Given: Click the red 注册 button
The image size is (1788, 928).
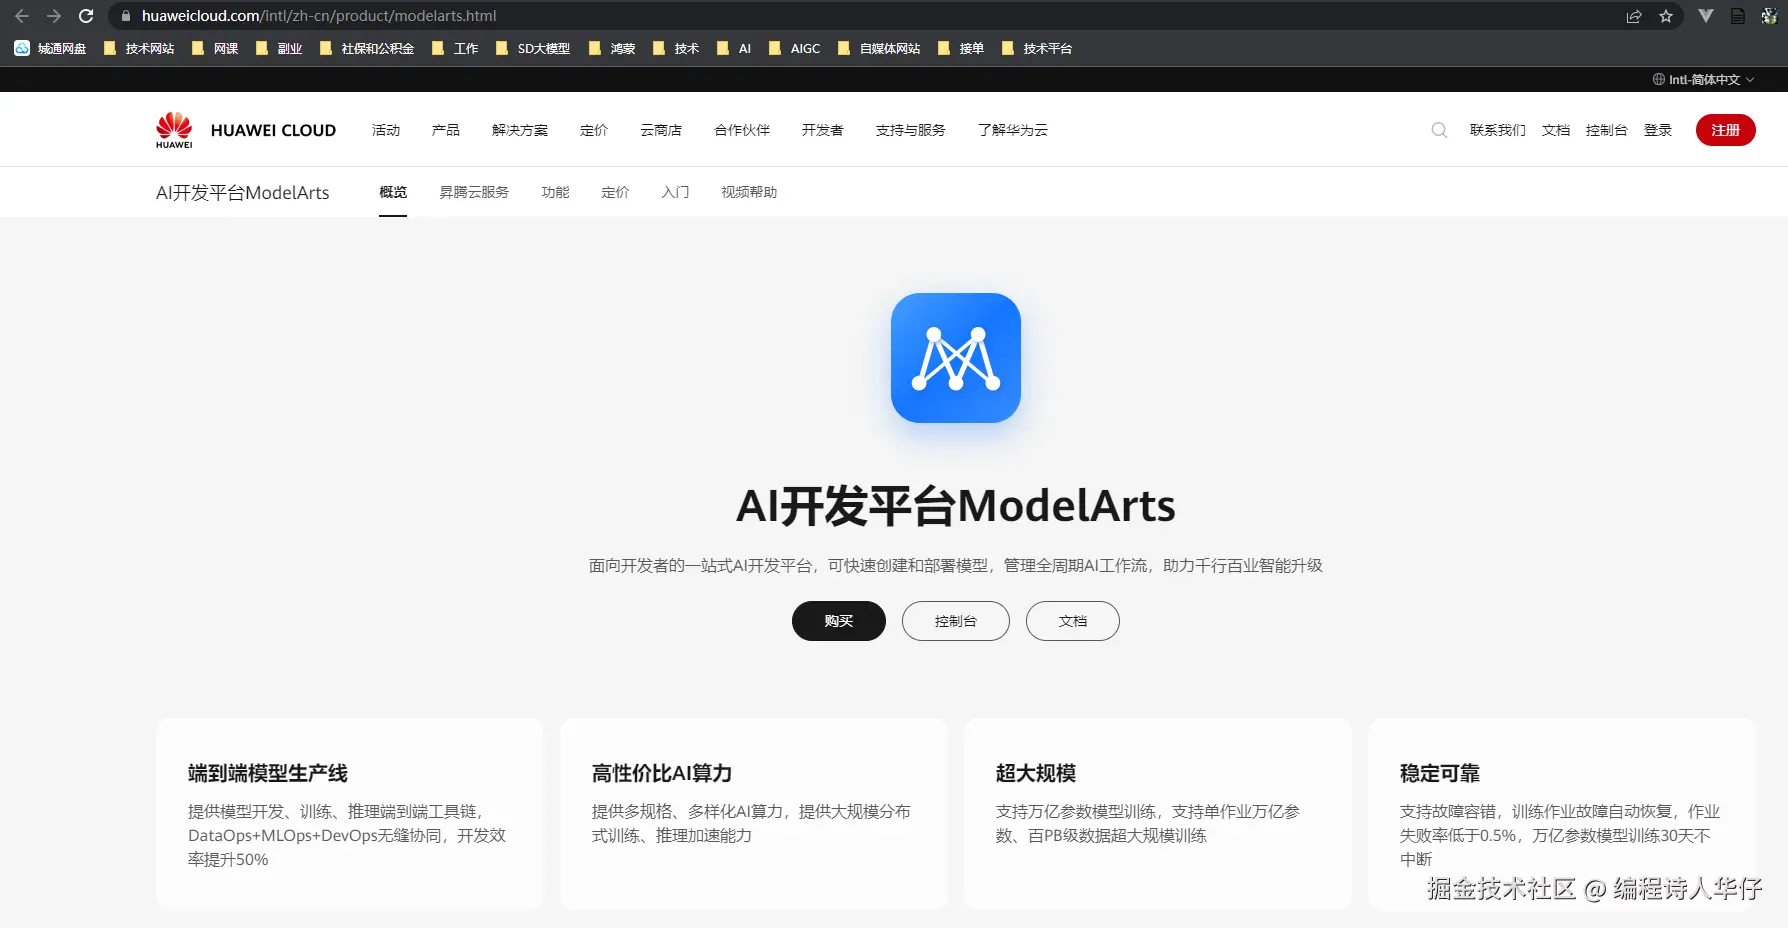Looking at the screenshot, I should [1726, 130].
